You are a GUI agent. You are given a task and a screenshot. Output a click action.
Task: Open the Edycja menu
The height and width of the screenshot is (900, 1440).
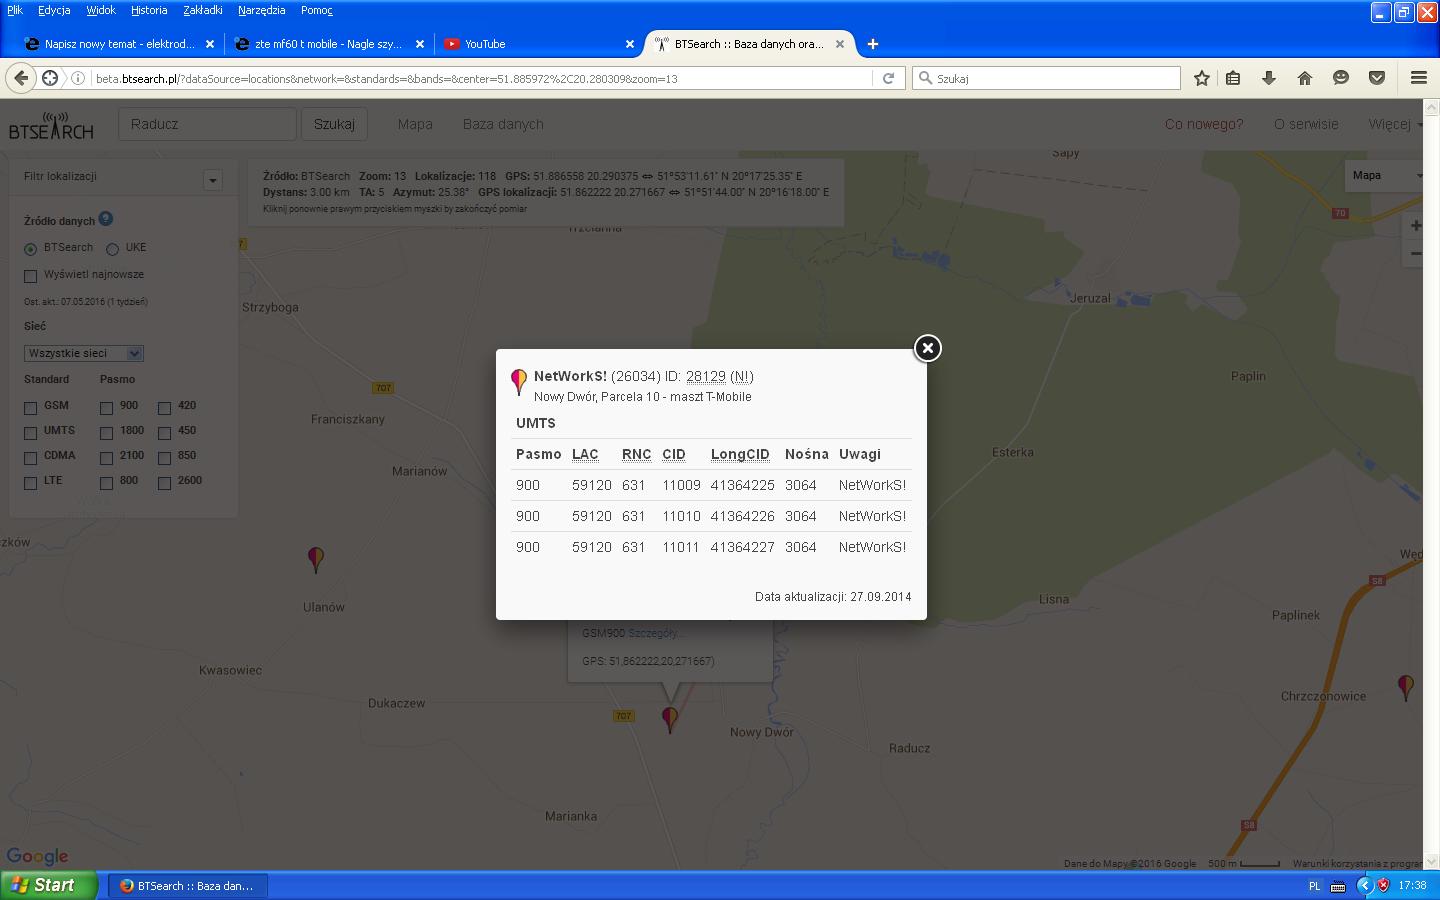[54, 10]
